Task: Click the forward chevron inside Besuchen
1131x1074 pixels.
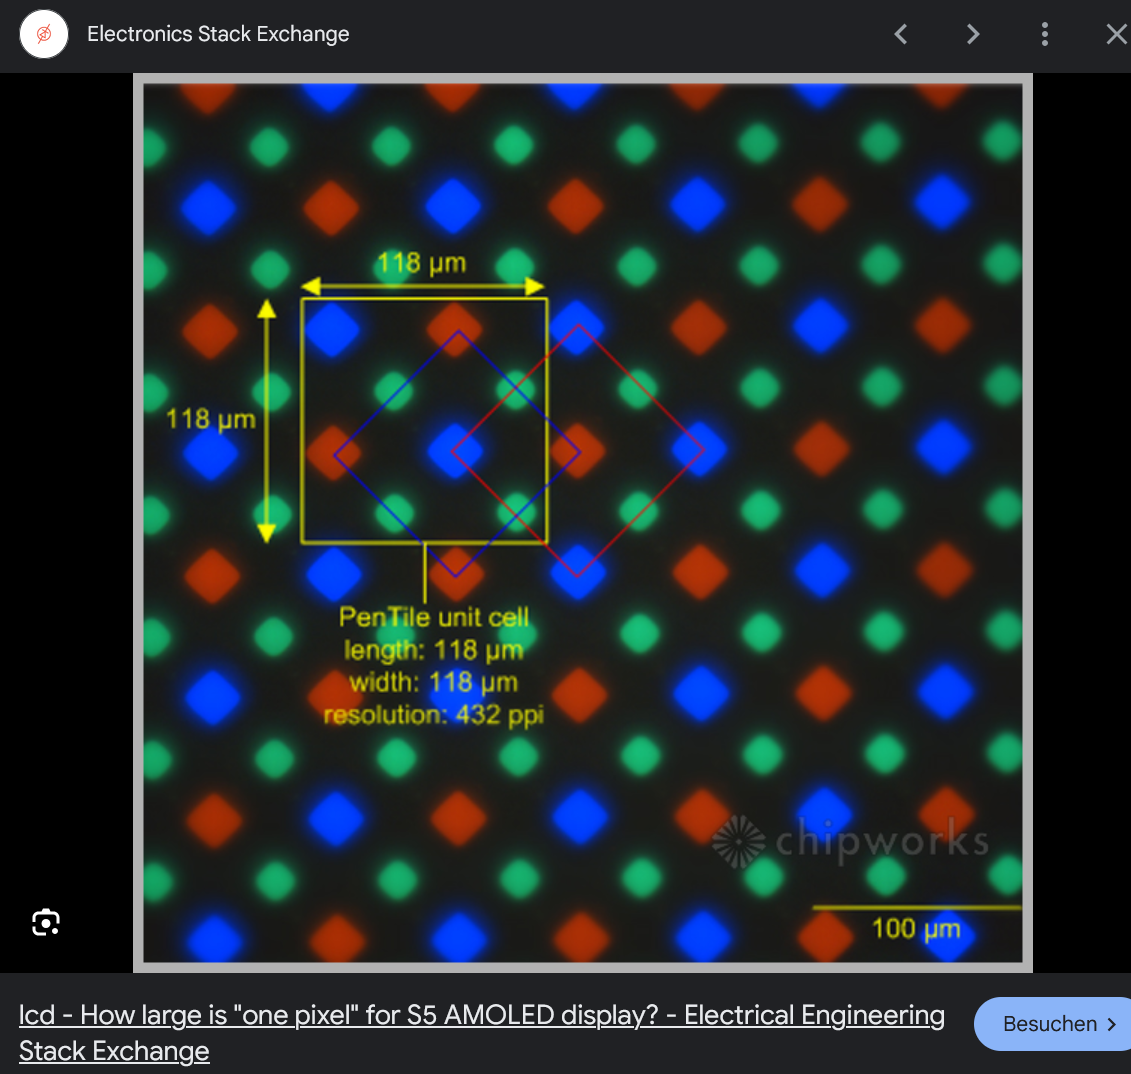Action: tap(1113, 1024)
